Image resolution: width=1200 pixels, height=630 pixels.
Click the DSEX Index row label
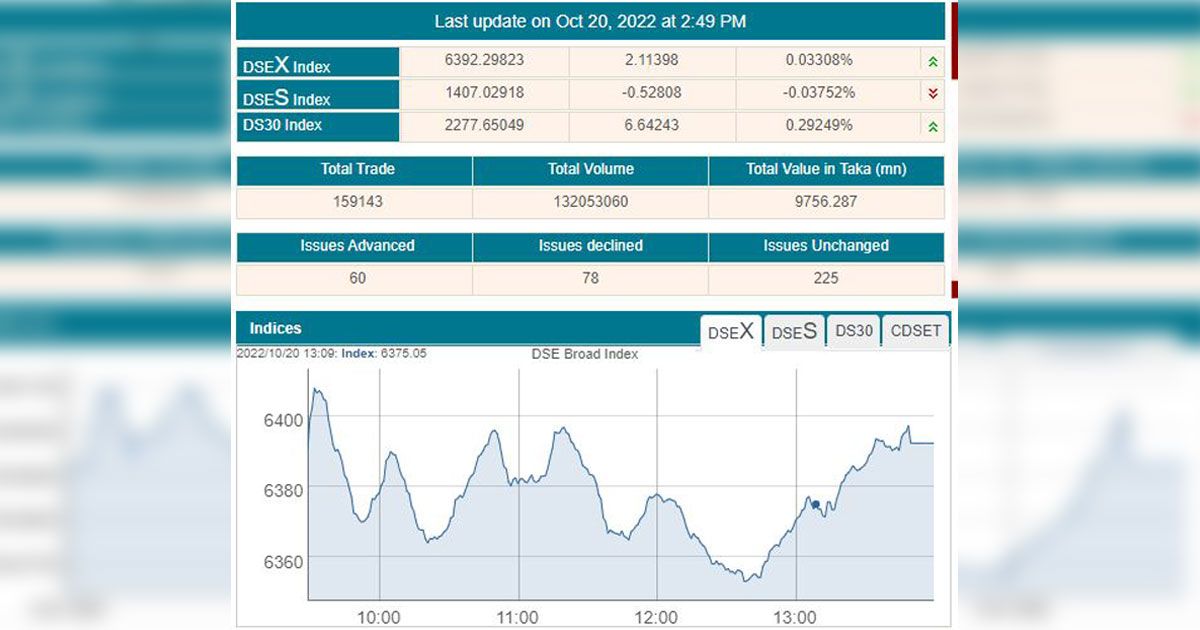click(318, 63)
